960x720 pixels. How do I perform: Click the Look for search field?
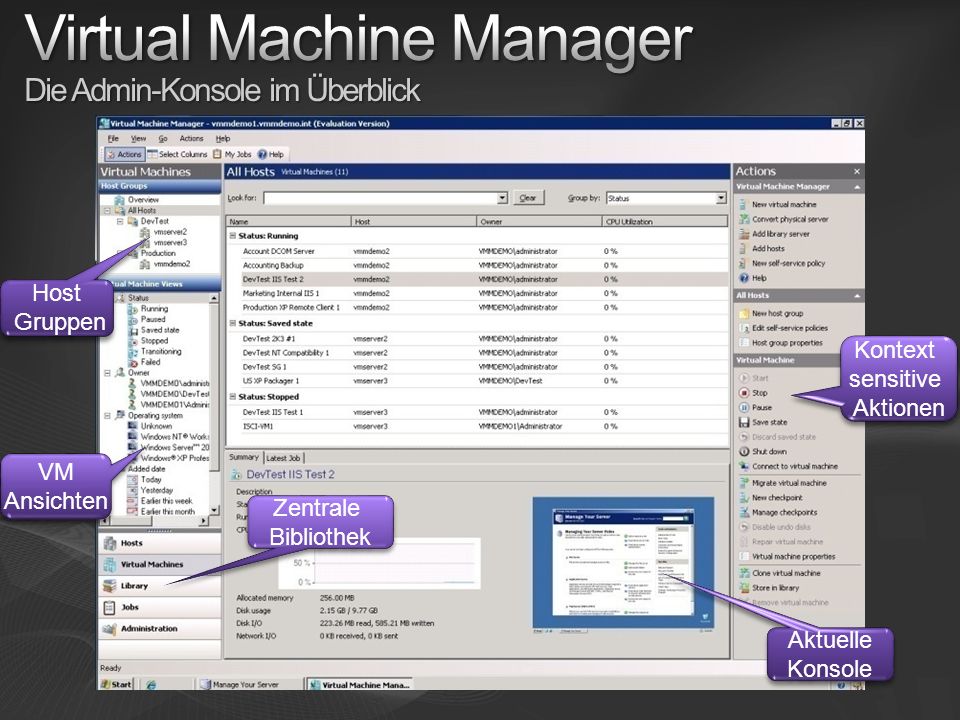coord(381,198)
